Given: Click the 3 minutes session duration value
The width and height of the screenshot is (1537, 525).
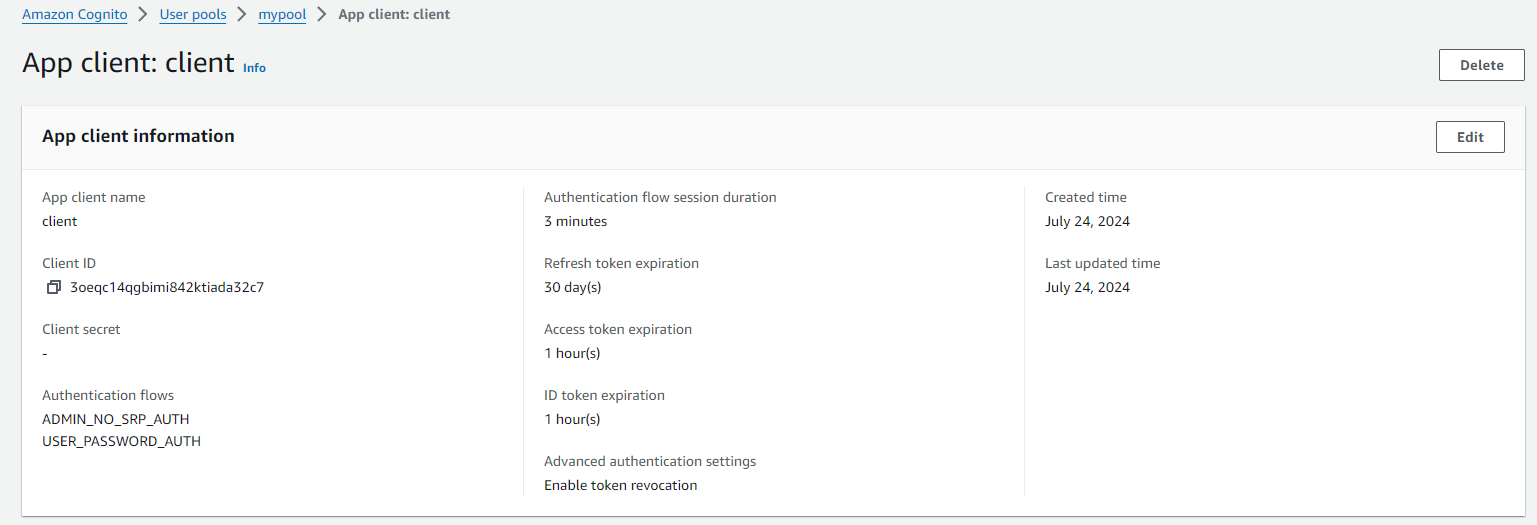Looking at the screenshot, I should [575, 221].
